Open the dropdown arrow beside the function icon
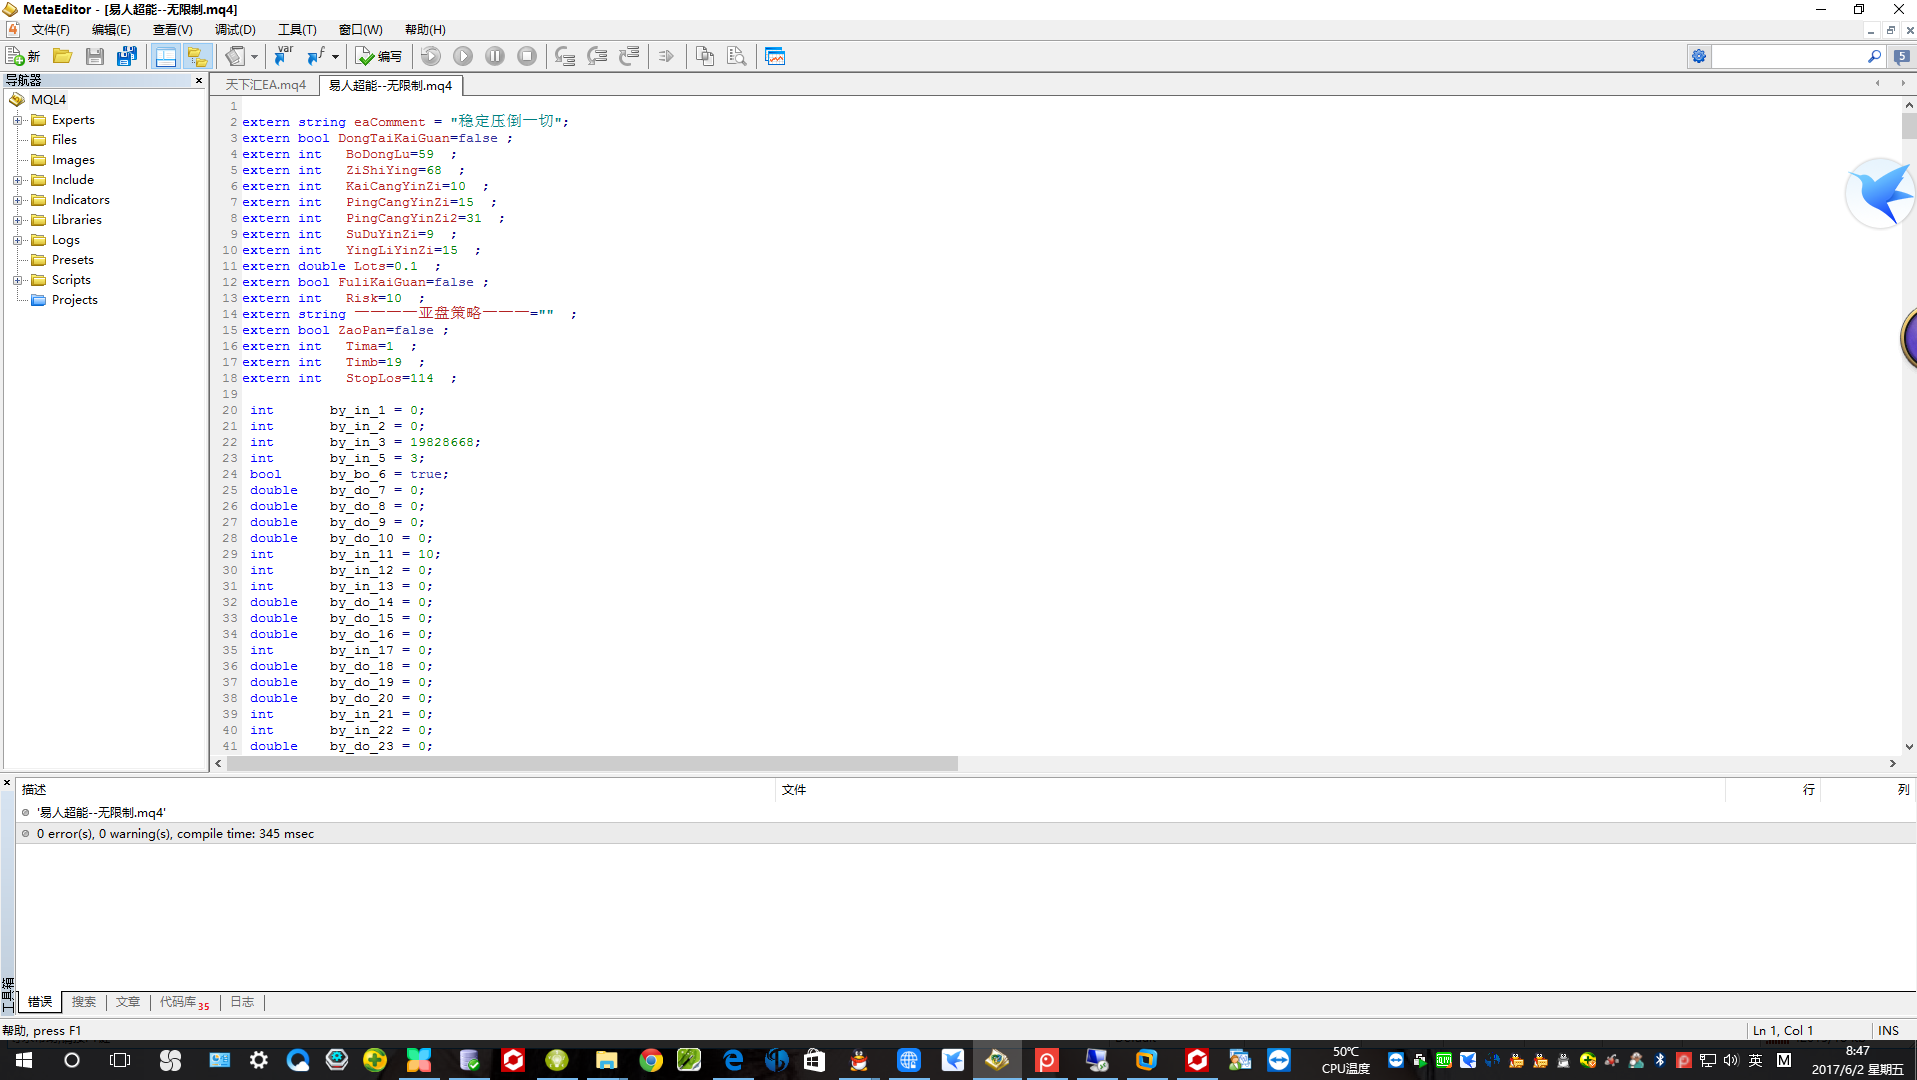 [335, 56]
